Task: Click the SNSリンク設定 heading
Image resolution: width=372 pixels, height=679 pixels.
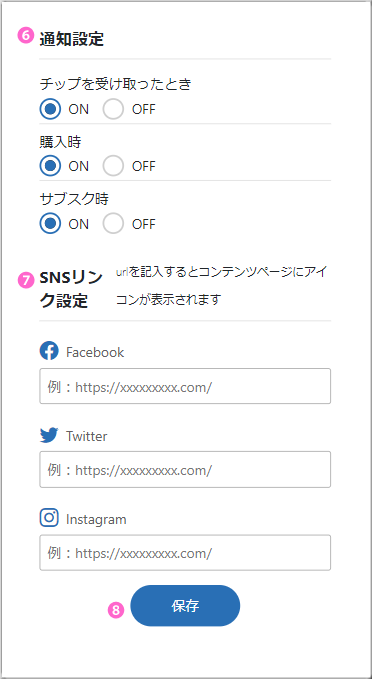Action: tap(71, 289)
